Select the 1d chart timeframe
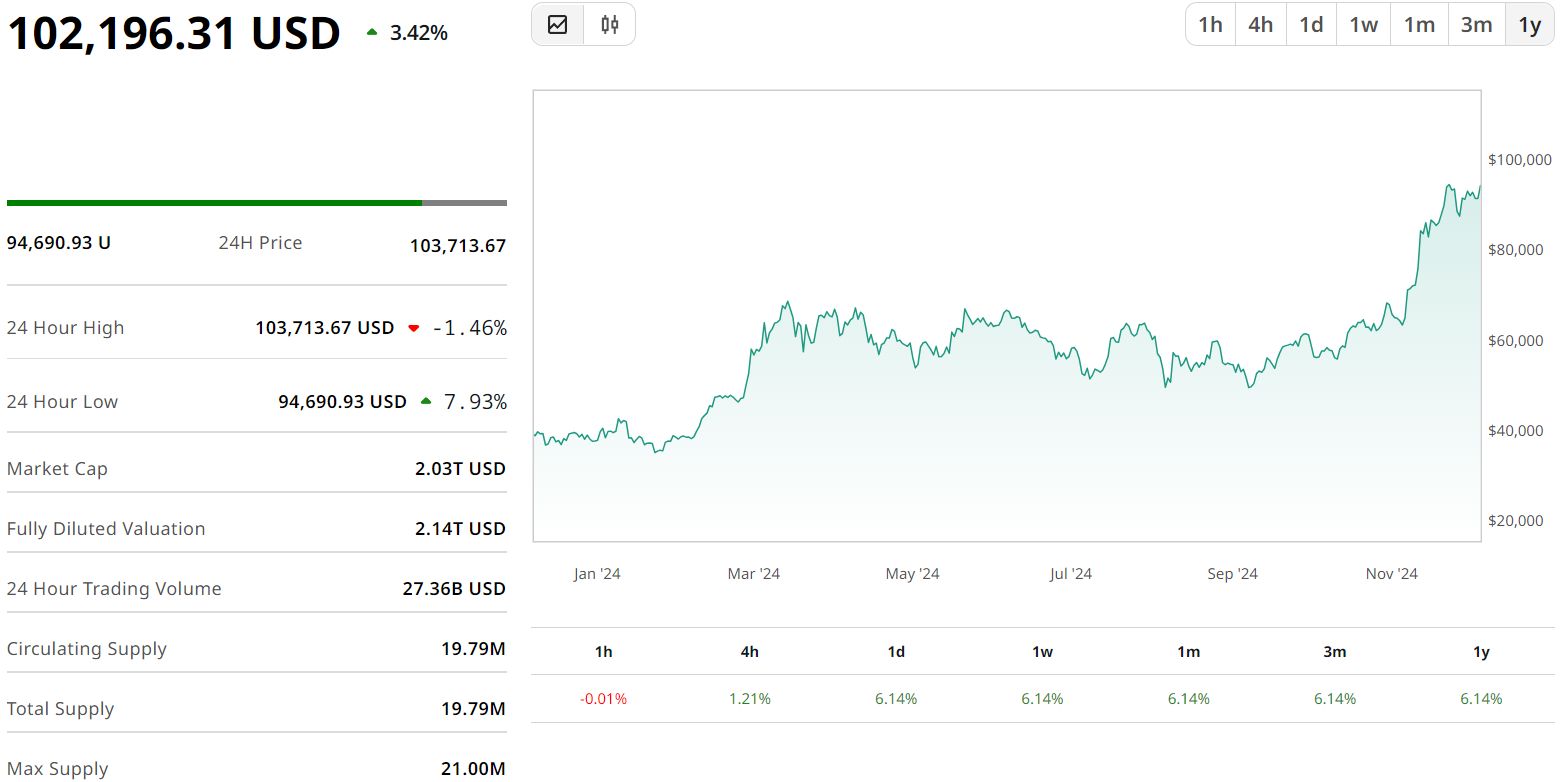1565x782 pixels. coord(1311,25)
